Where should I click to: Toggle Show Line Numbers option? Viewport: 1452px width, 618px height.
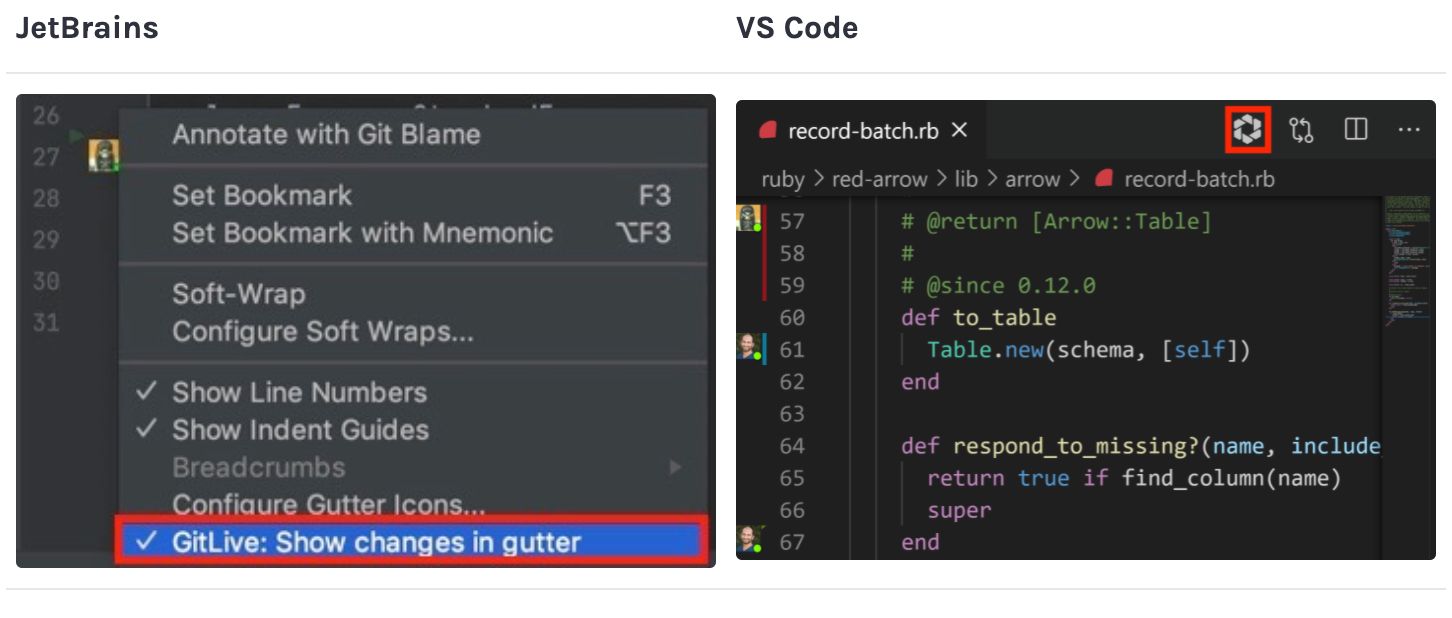pyautogui.click(x=299, y=392)
